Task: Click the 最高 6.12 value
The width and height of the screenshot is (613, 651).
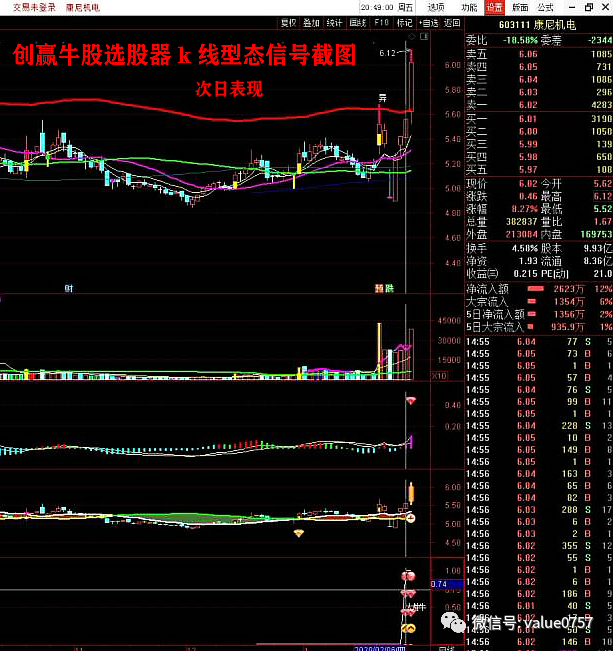Action: click(603, 196)
